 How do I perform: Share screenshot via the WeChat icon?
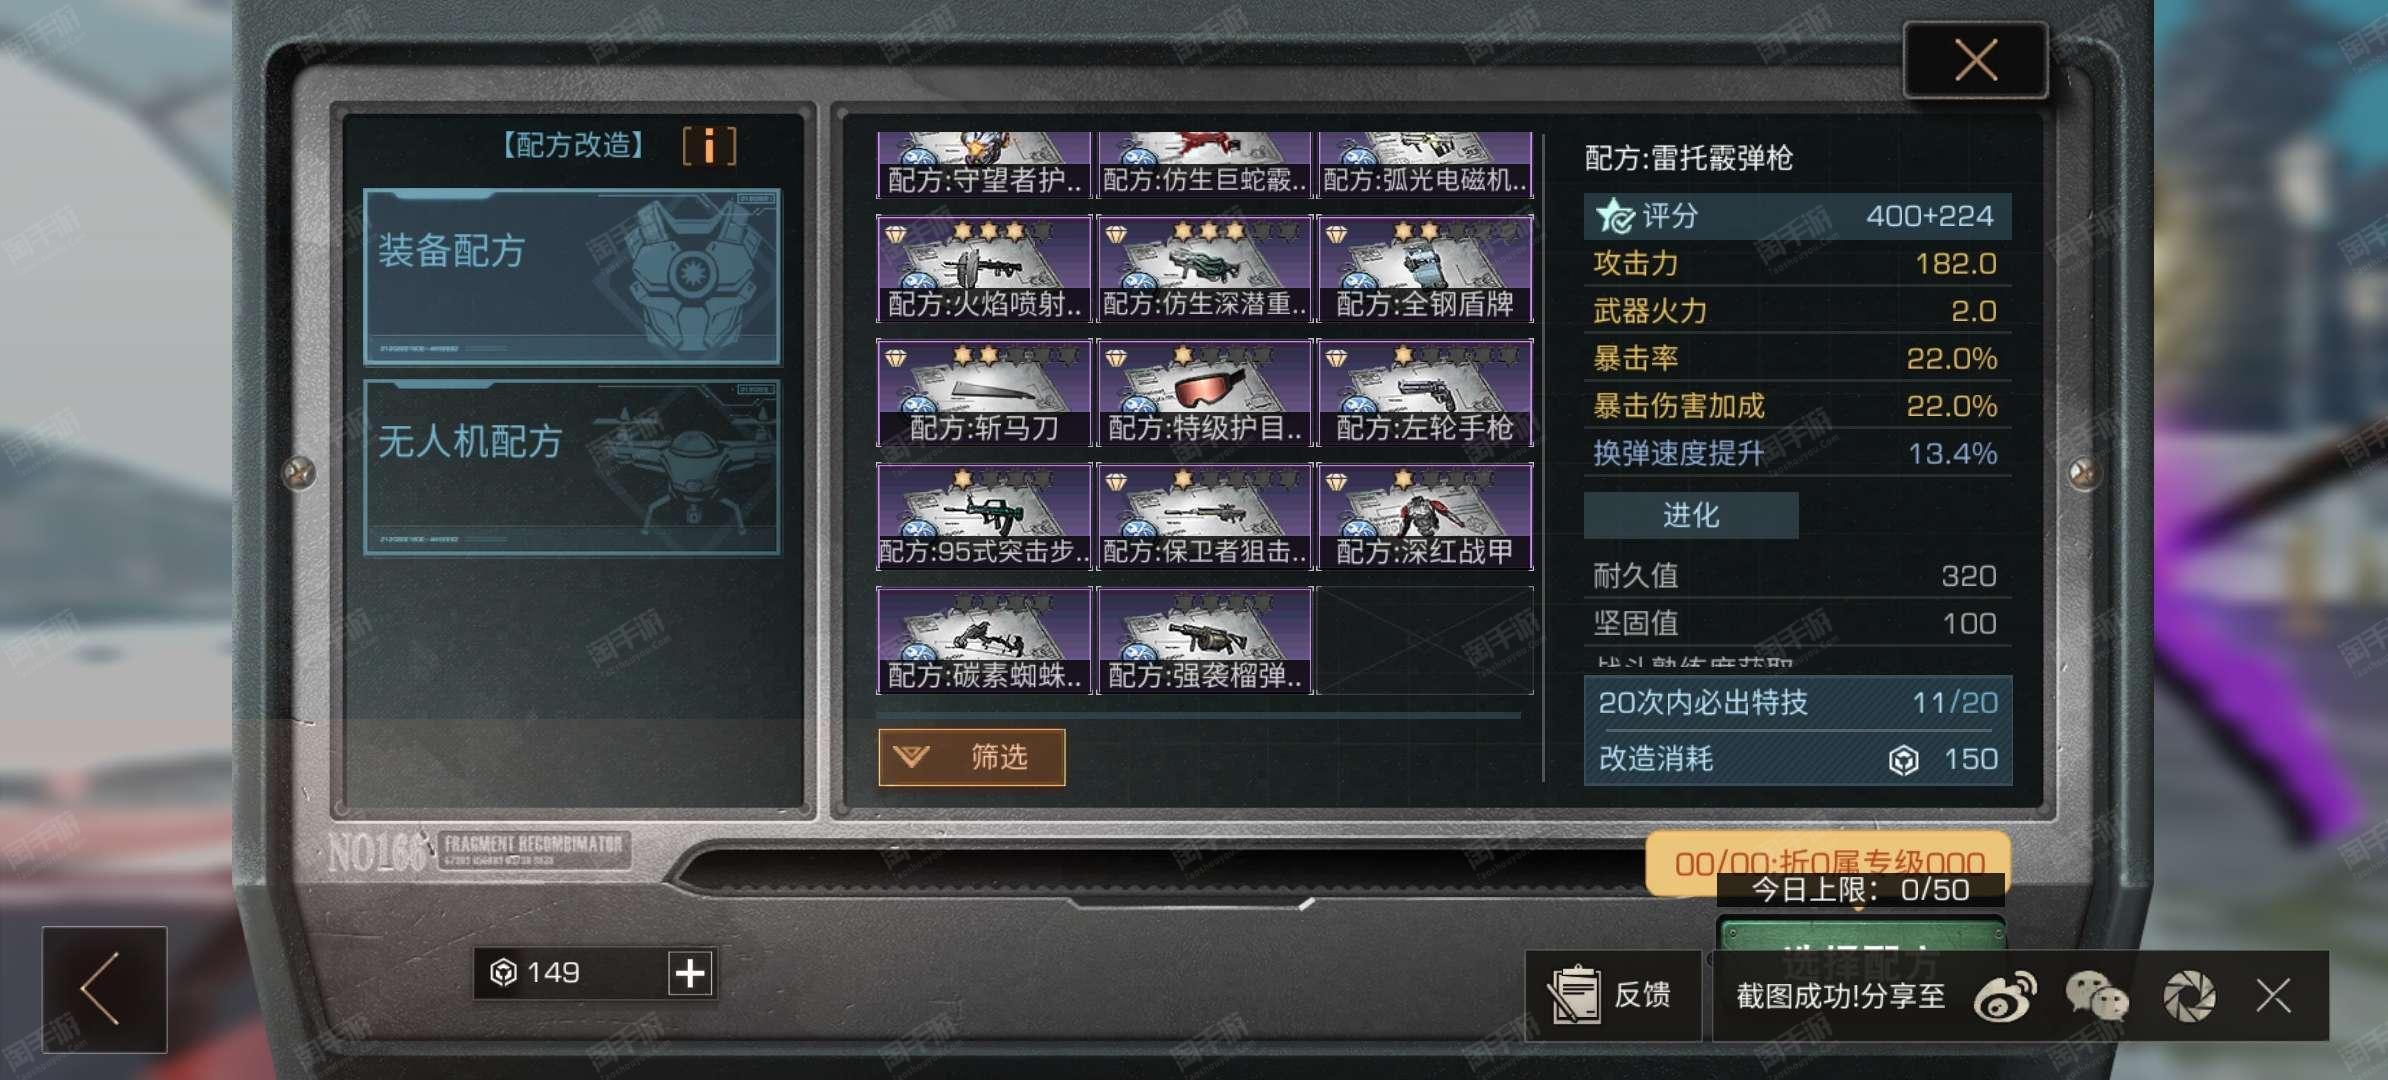[x=2097, y=996]
